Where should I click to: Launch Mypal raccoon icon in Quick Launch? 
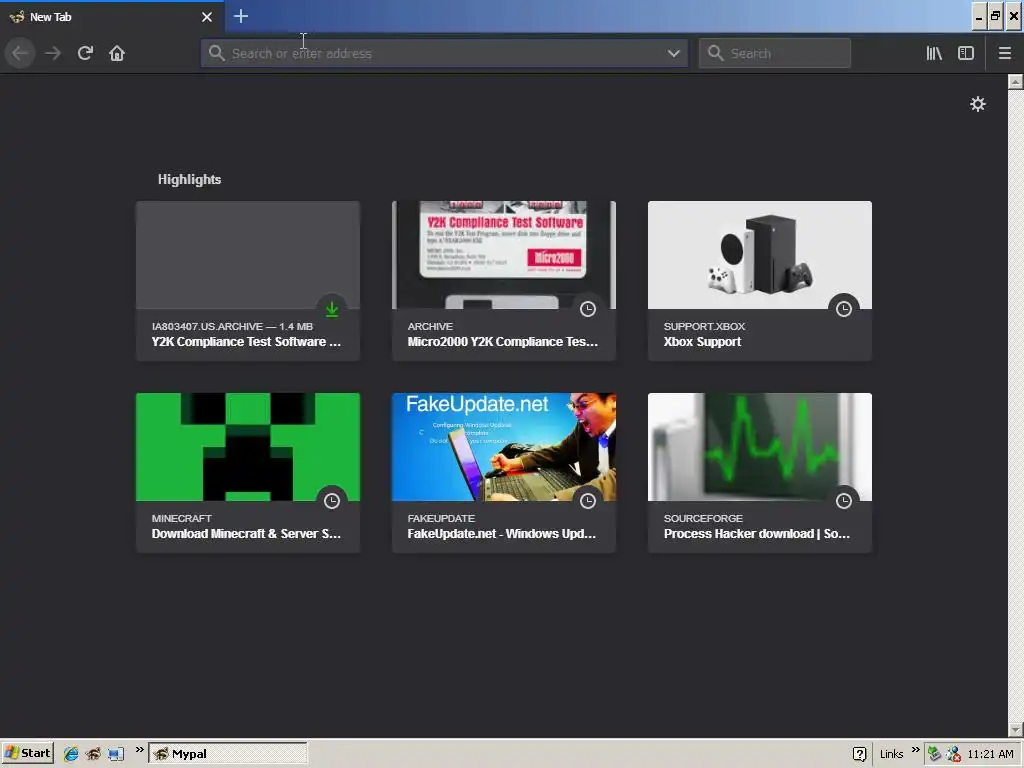pos(93,754)
